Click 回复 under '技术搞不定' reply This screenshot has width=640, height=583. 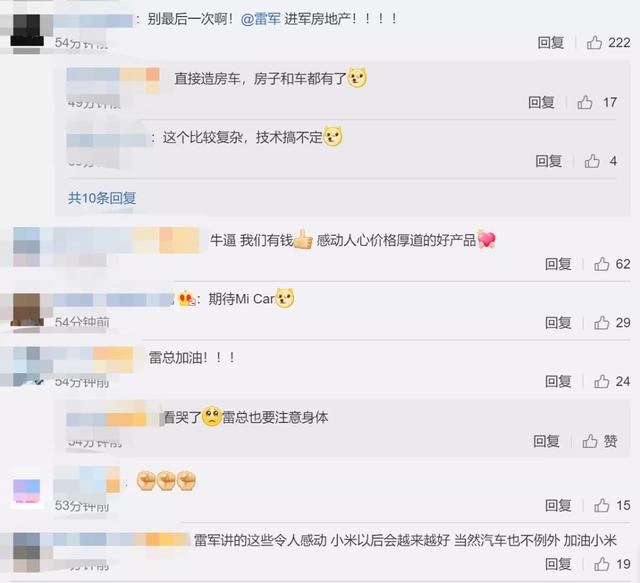pos(549,161)
